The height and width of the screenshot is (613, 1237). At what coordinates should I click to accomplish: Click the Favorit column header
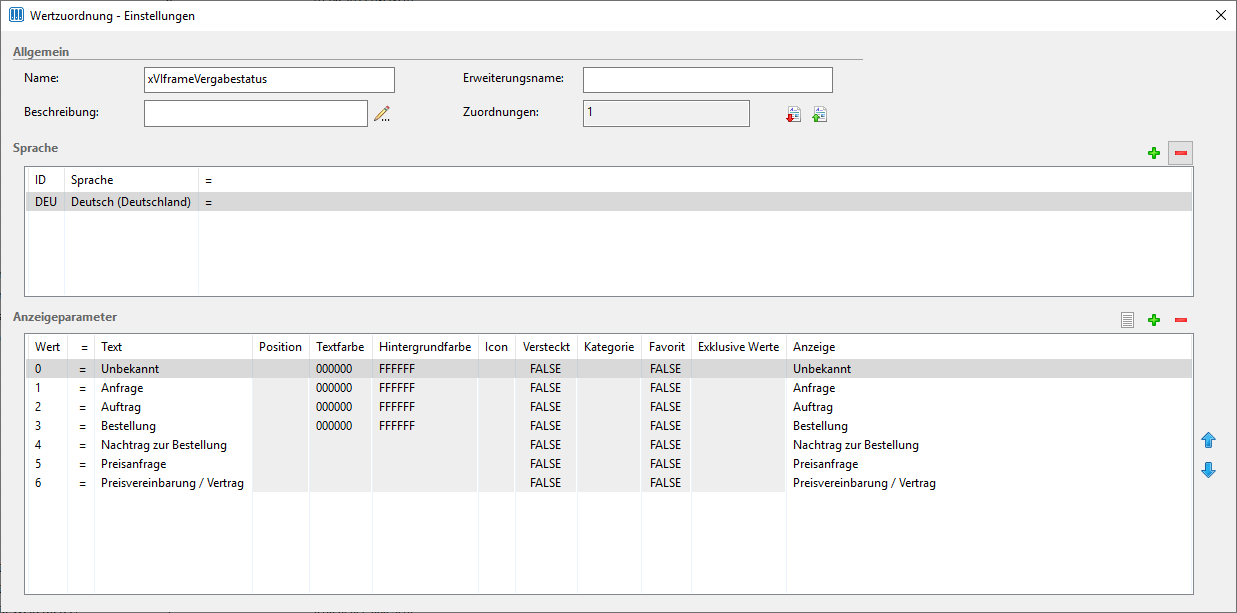(666, 347)
